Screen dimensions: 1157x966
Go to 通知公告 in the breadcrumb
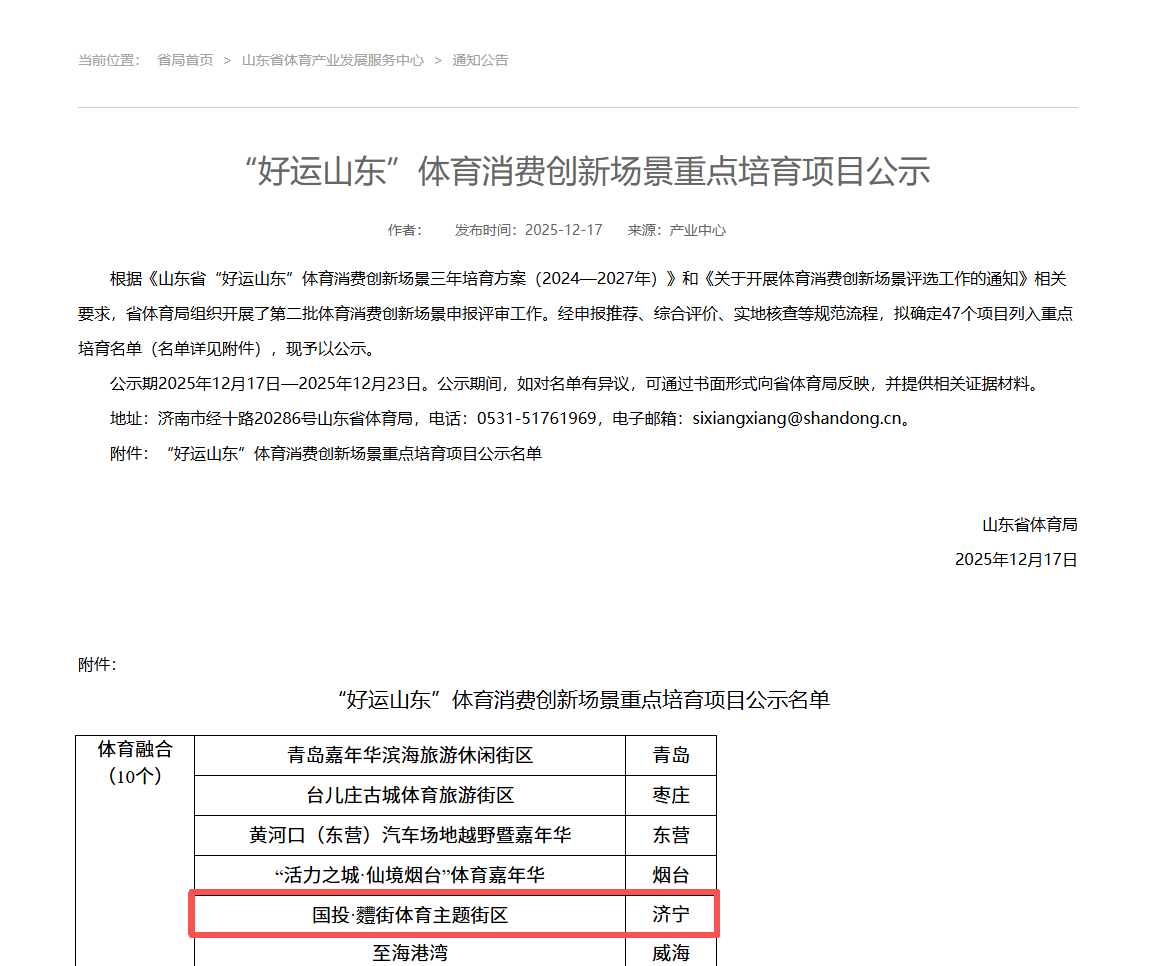(x=480, y=60)
